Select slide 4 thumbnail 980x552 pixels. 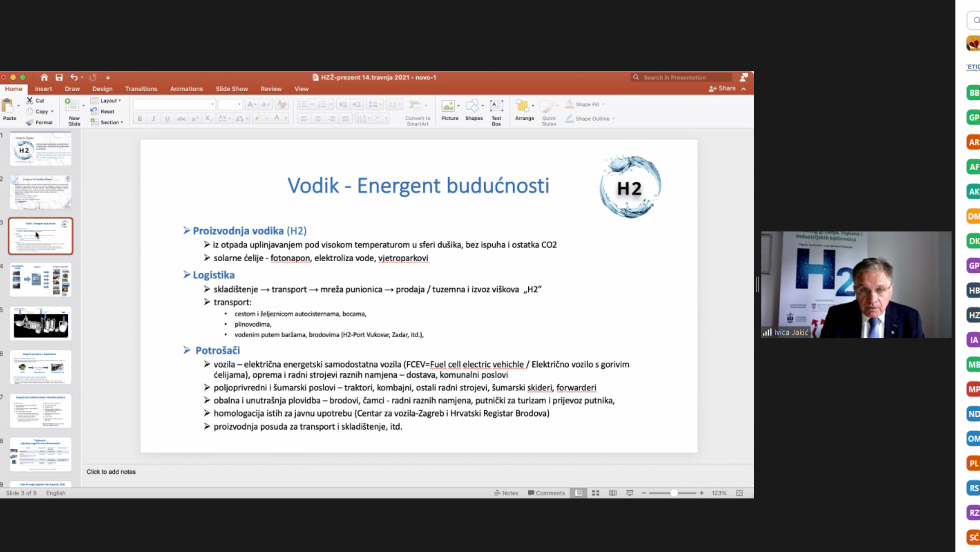[x=41, y=279]
